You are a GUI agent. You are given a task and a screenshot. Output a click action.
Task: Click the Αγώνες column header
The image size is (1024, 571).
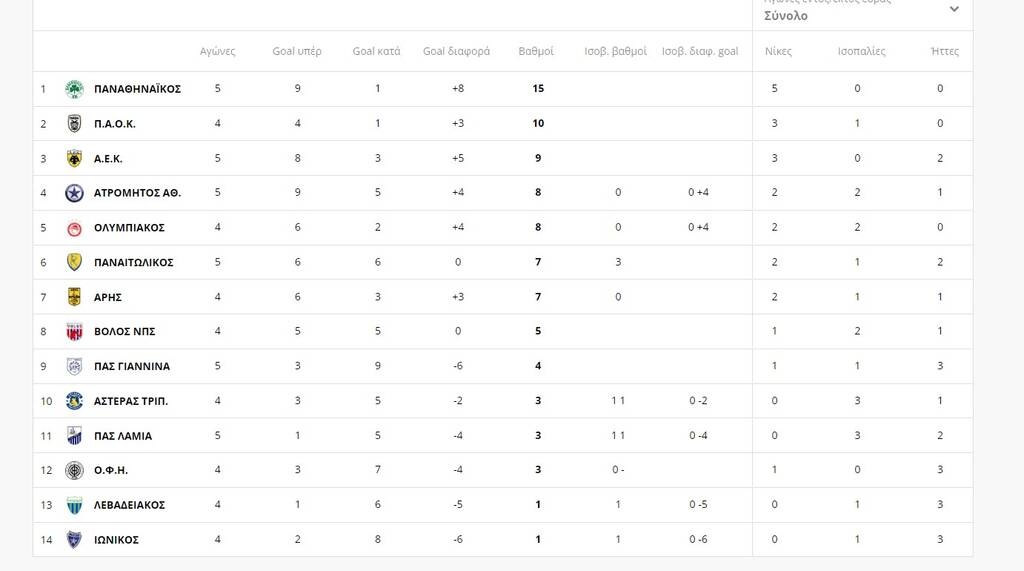click(217, 51)
